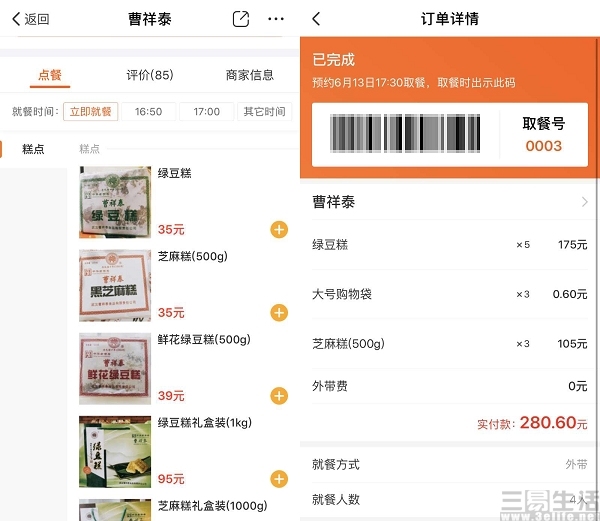Open 绿豆糕礼盒装(1kg) product title
This screenshot has width=600, height=521.
click(205, 423)
